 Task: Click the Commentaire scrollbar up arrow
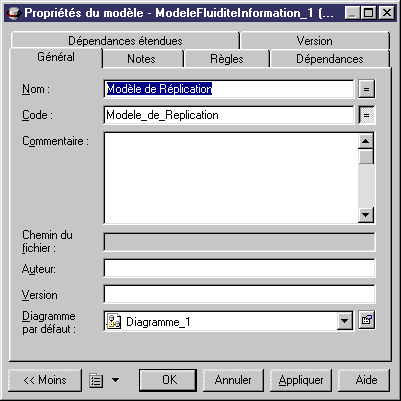(x=366, y=141)
